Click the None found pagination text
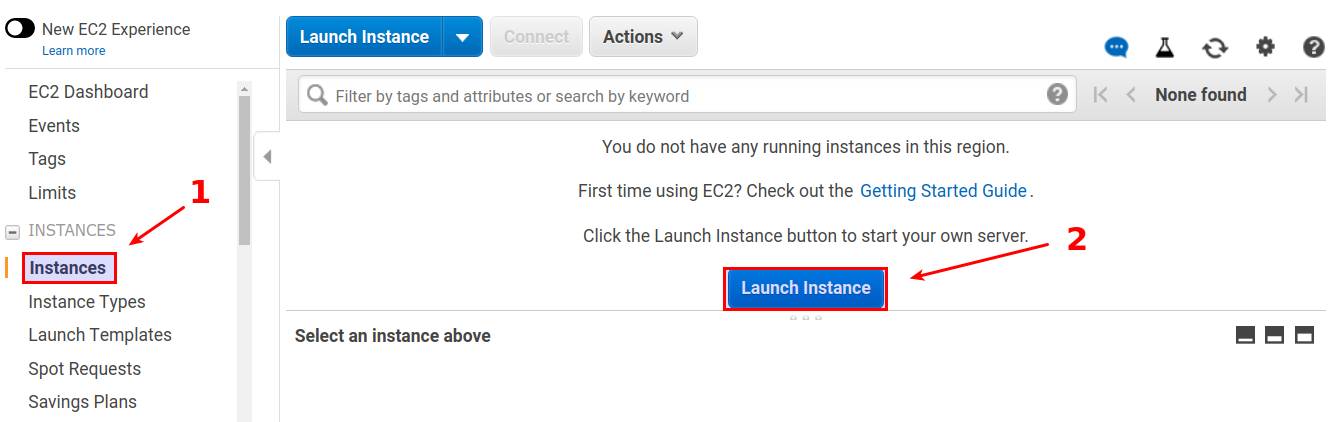1338x422 pixels. point(1201,95)
